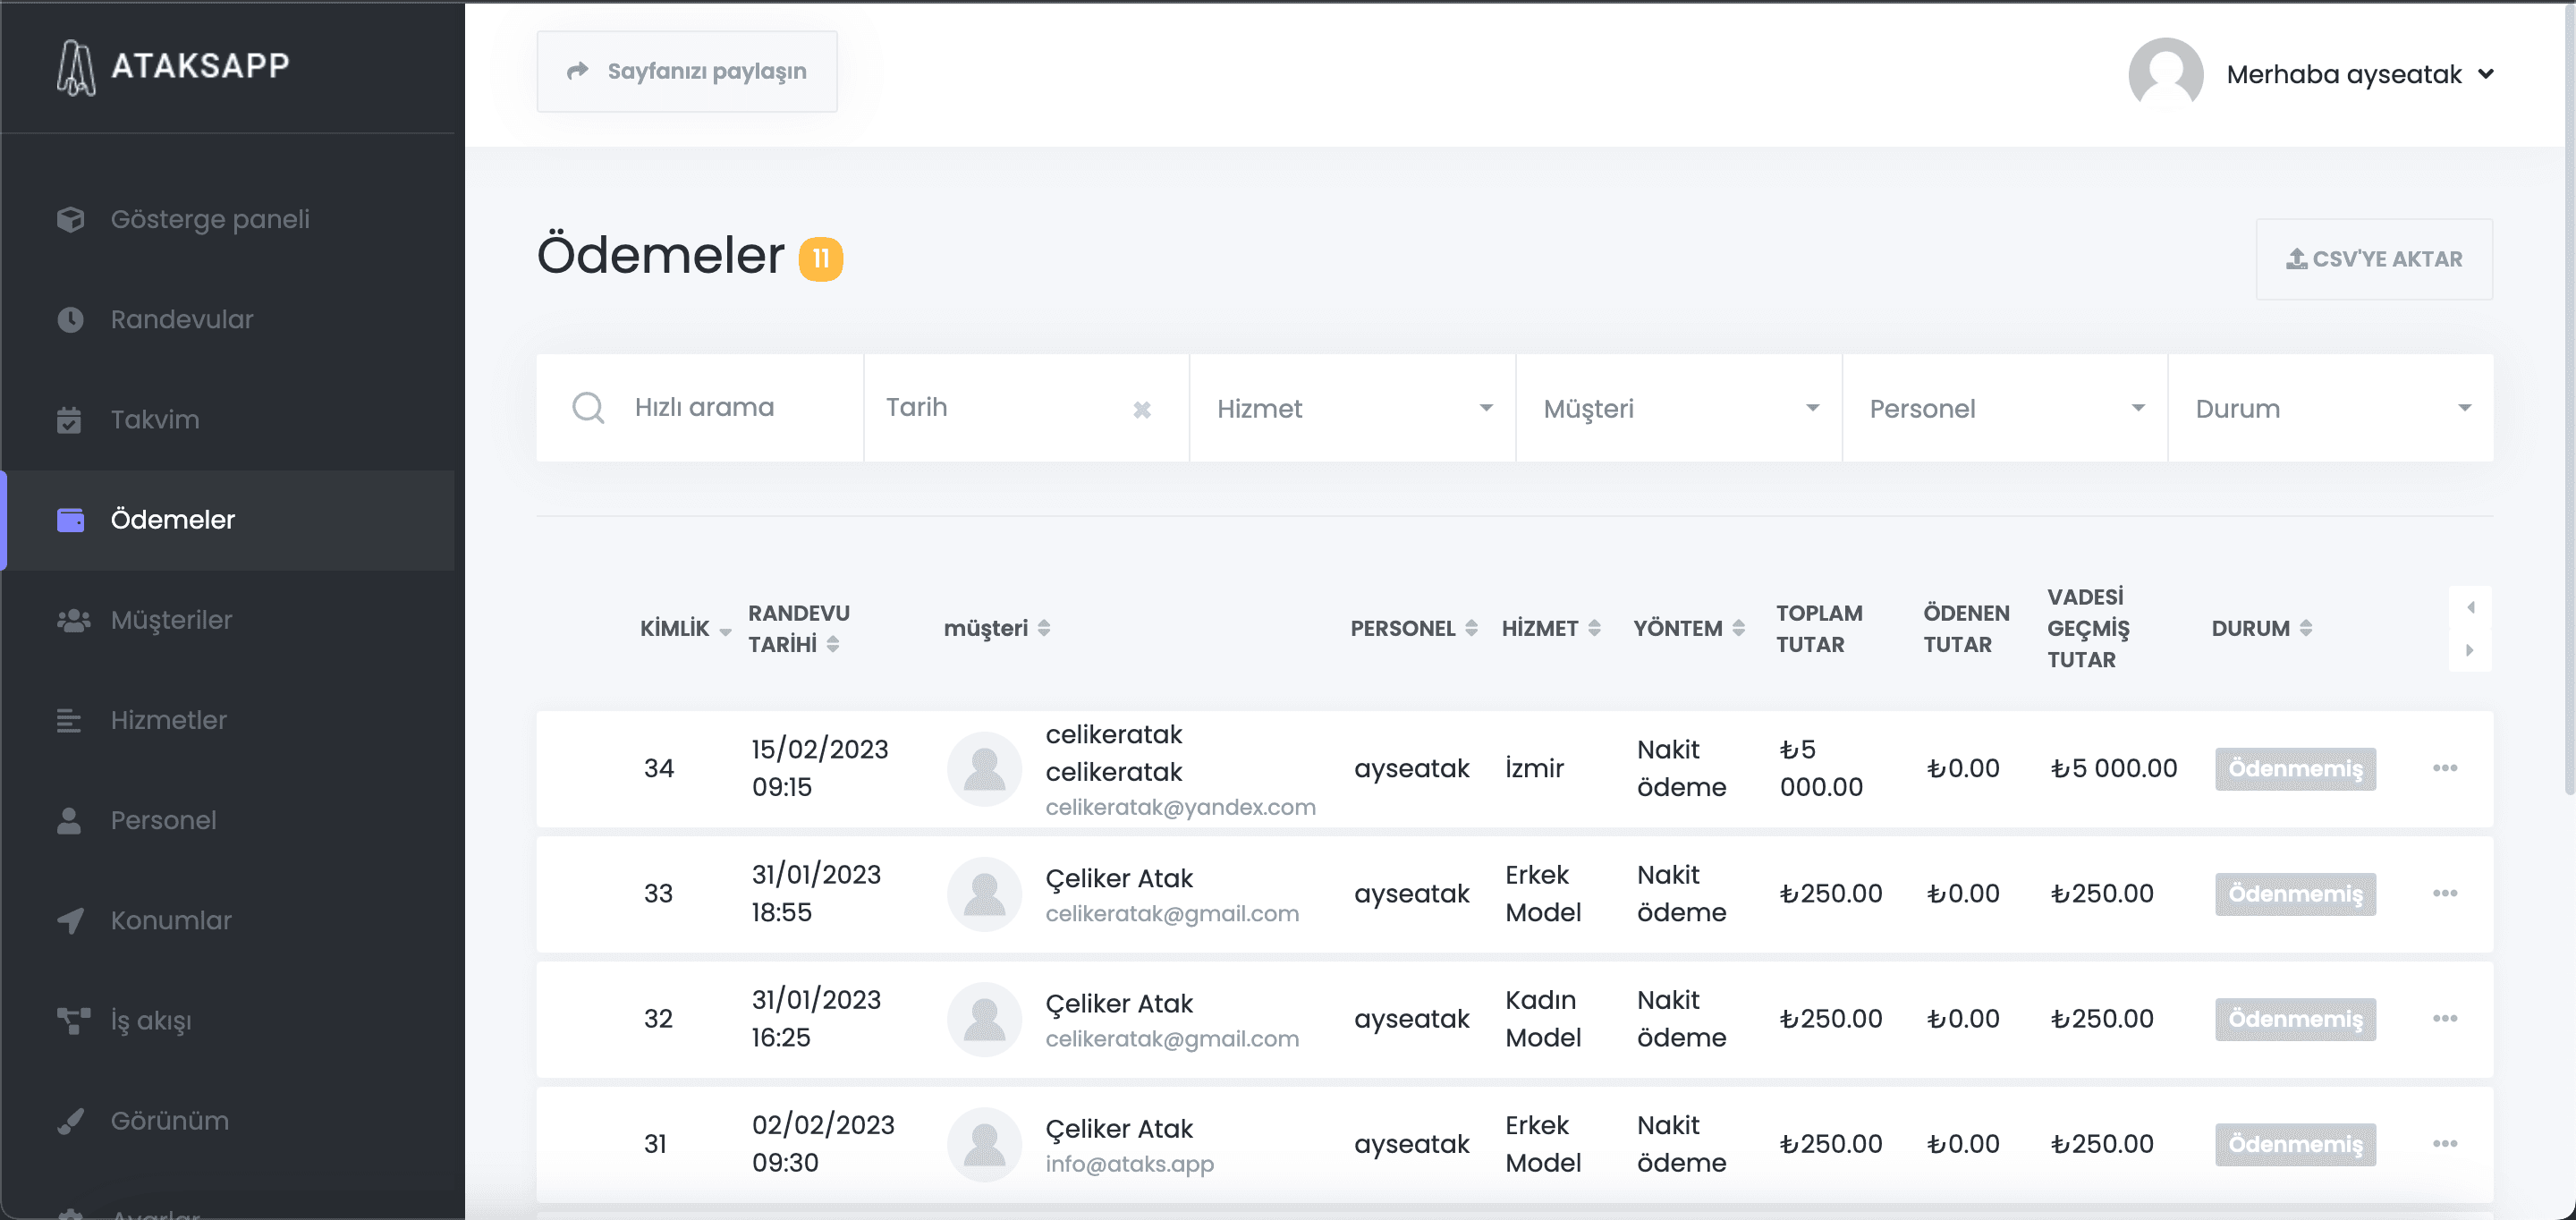
Task: Sort by PERSONEL column
Action: (1414, 628)
